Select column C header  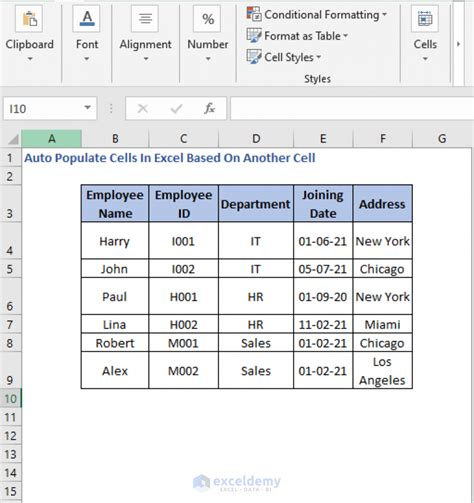point(183,138)
